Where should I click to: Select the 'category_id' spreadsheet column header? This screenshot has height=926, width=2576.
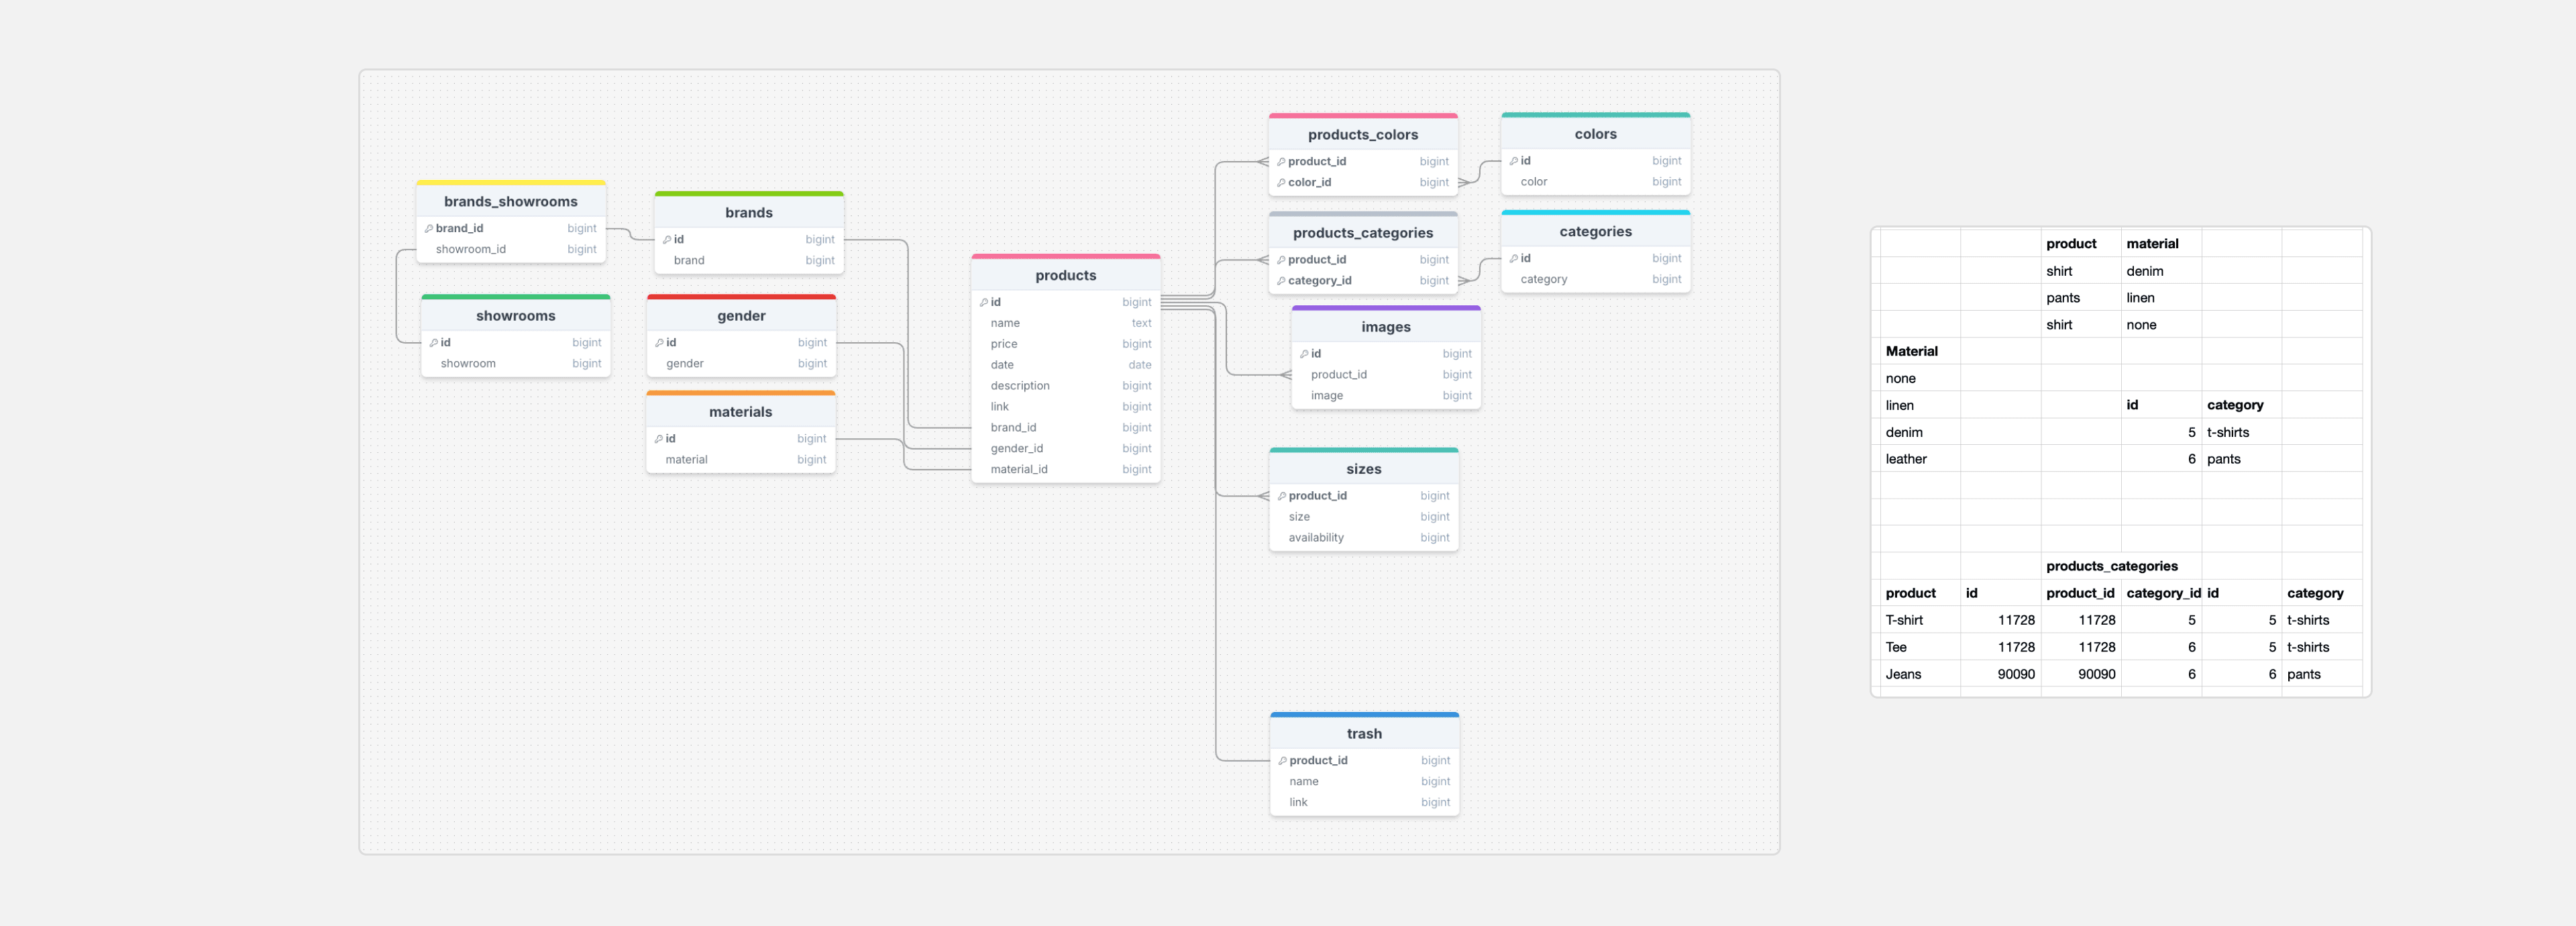pos(2161,593)
